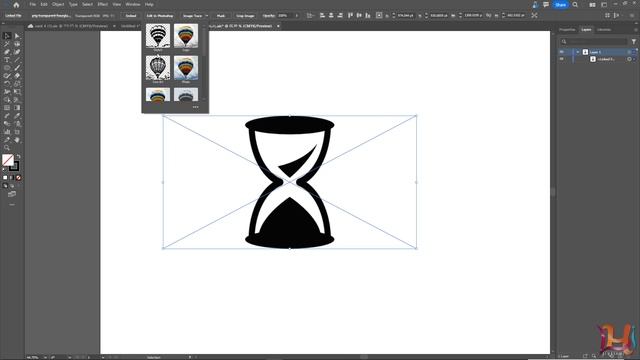The image size is (640, 360).
Task: Expand the Opacity slider arrow
Action: tap(296, 16)
